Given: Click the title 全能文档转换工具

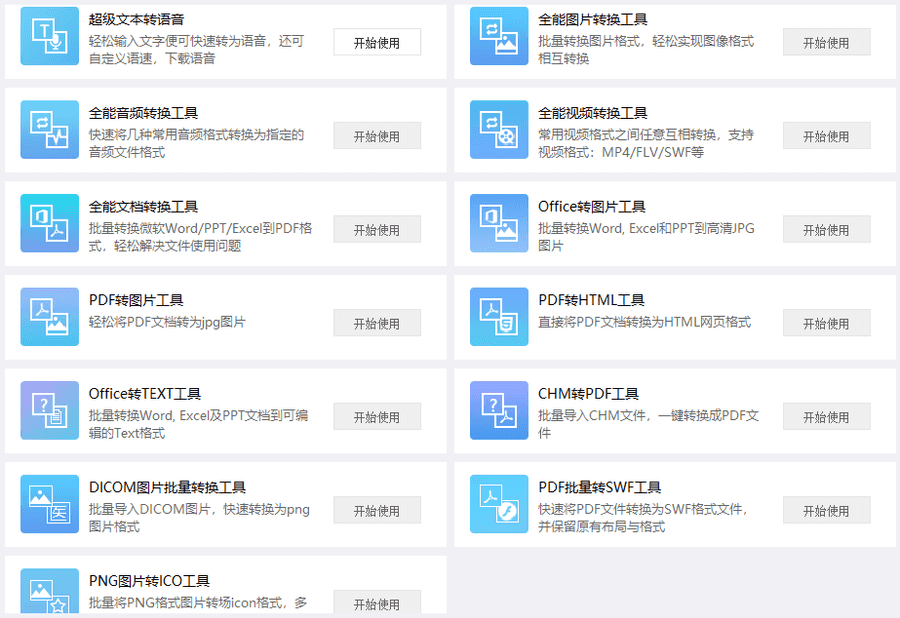Looking at the screenshot, I should 143,207.
